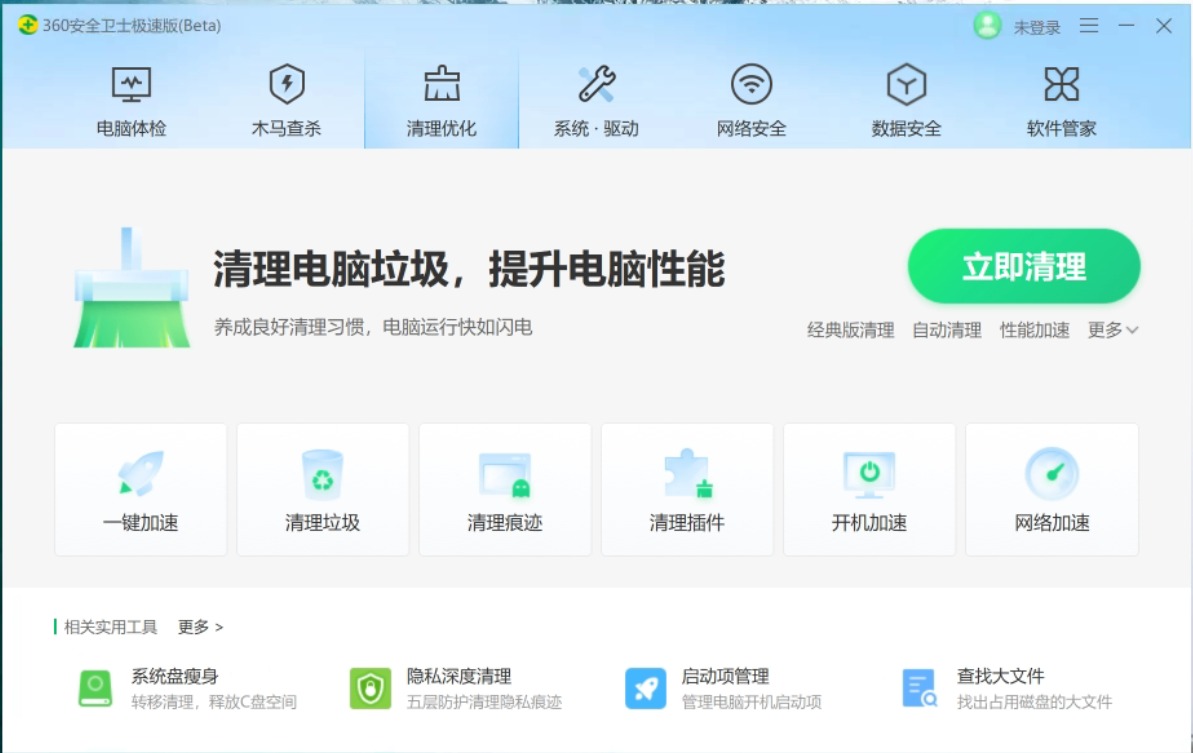The image size is (1193, 753).
Task: Open the hamburger main menu
Action: click(1089, 26)
